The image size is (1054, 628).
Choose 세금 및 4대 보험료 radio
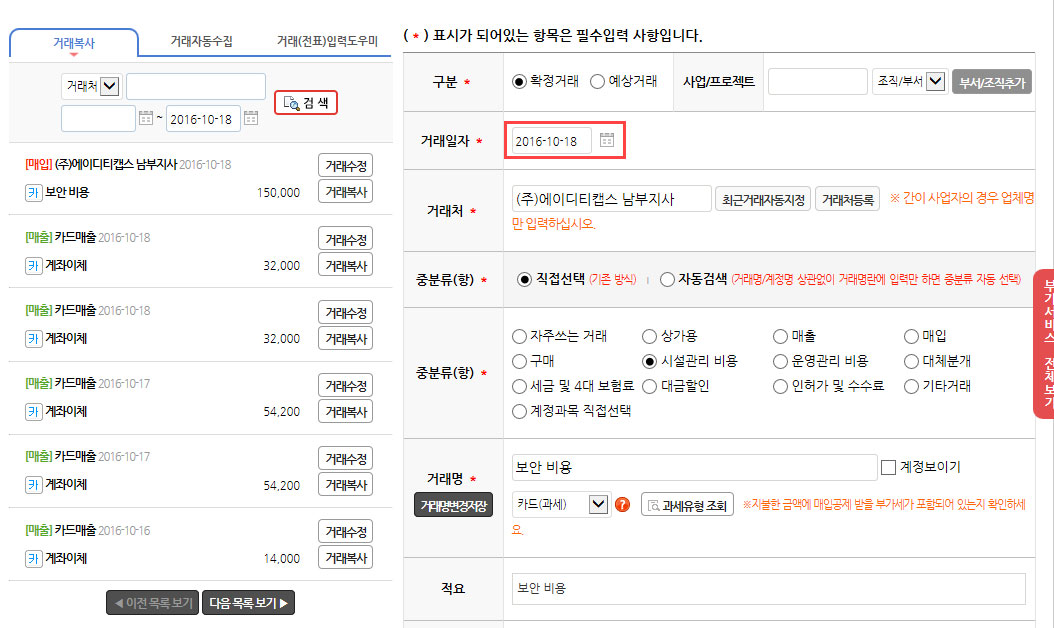tap(519, 387)
